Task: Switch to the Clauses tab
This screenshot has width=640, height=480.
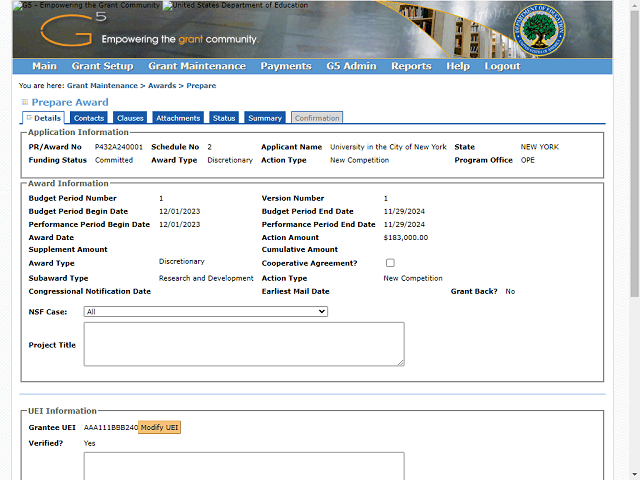Action: coord(130,118)
